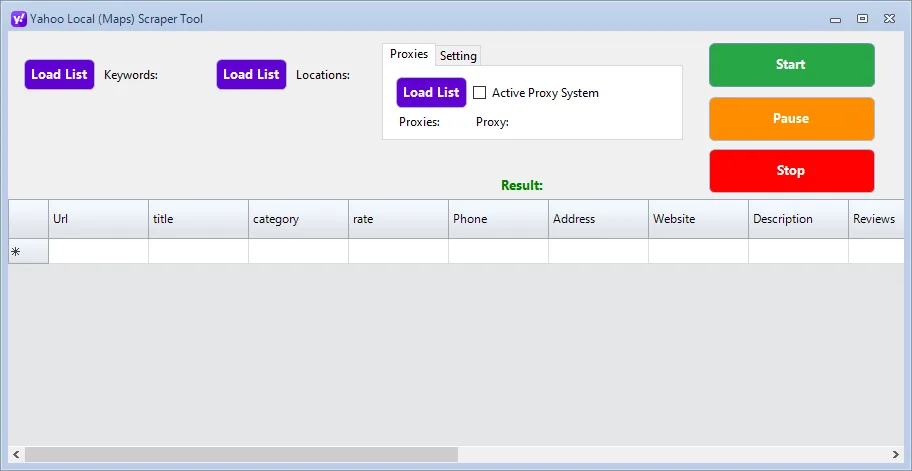Maximize the scraper tool window
This screenshot has width=912, height=471.
coord(862,18)
